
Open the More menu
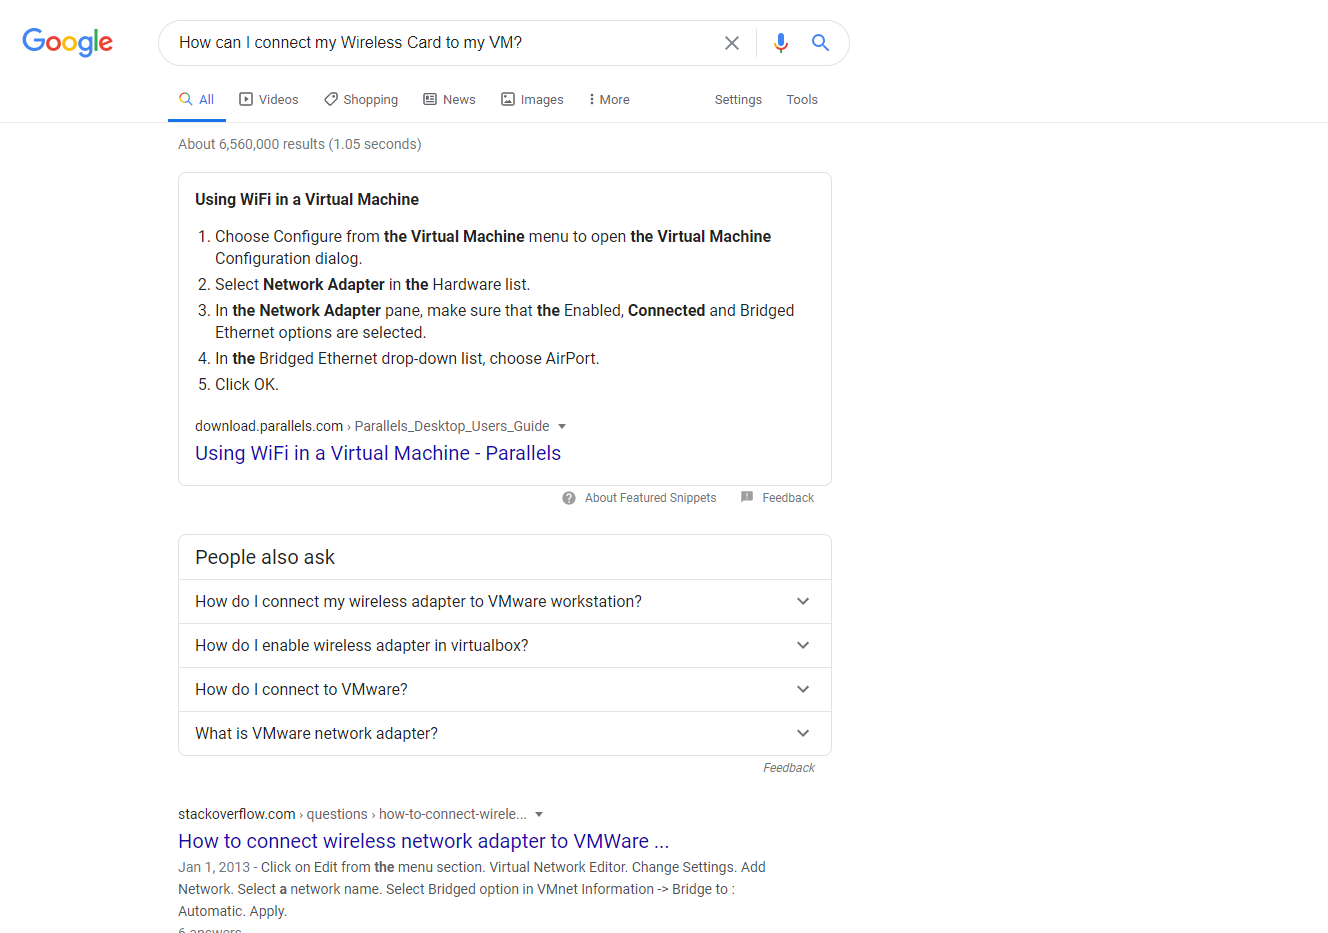tap(609, 100)
